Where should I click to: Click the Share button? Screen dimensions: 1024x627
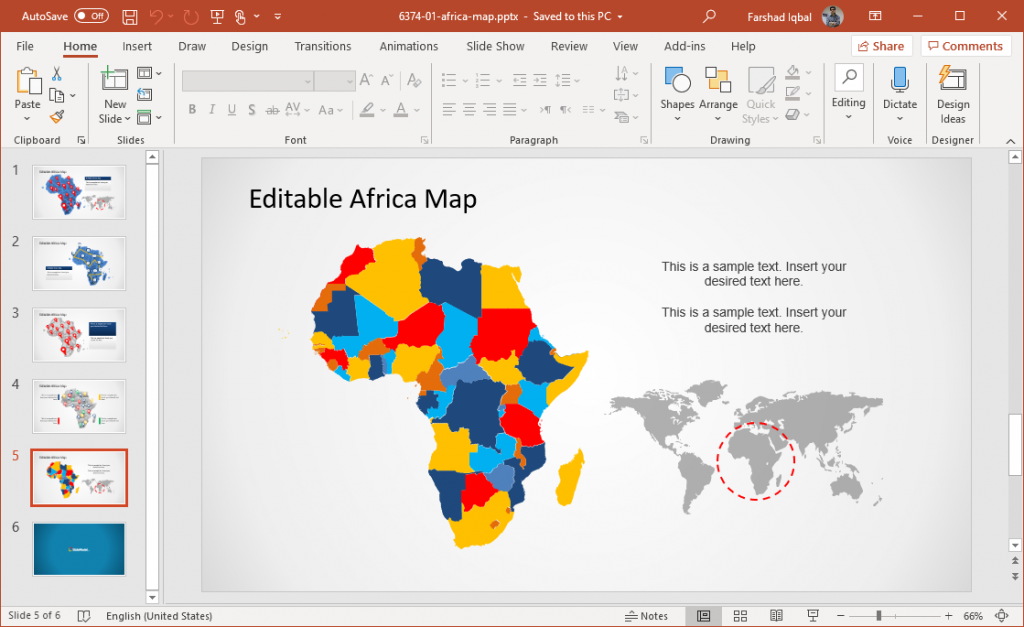click(x=881, y=46)
